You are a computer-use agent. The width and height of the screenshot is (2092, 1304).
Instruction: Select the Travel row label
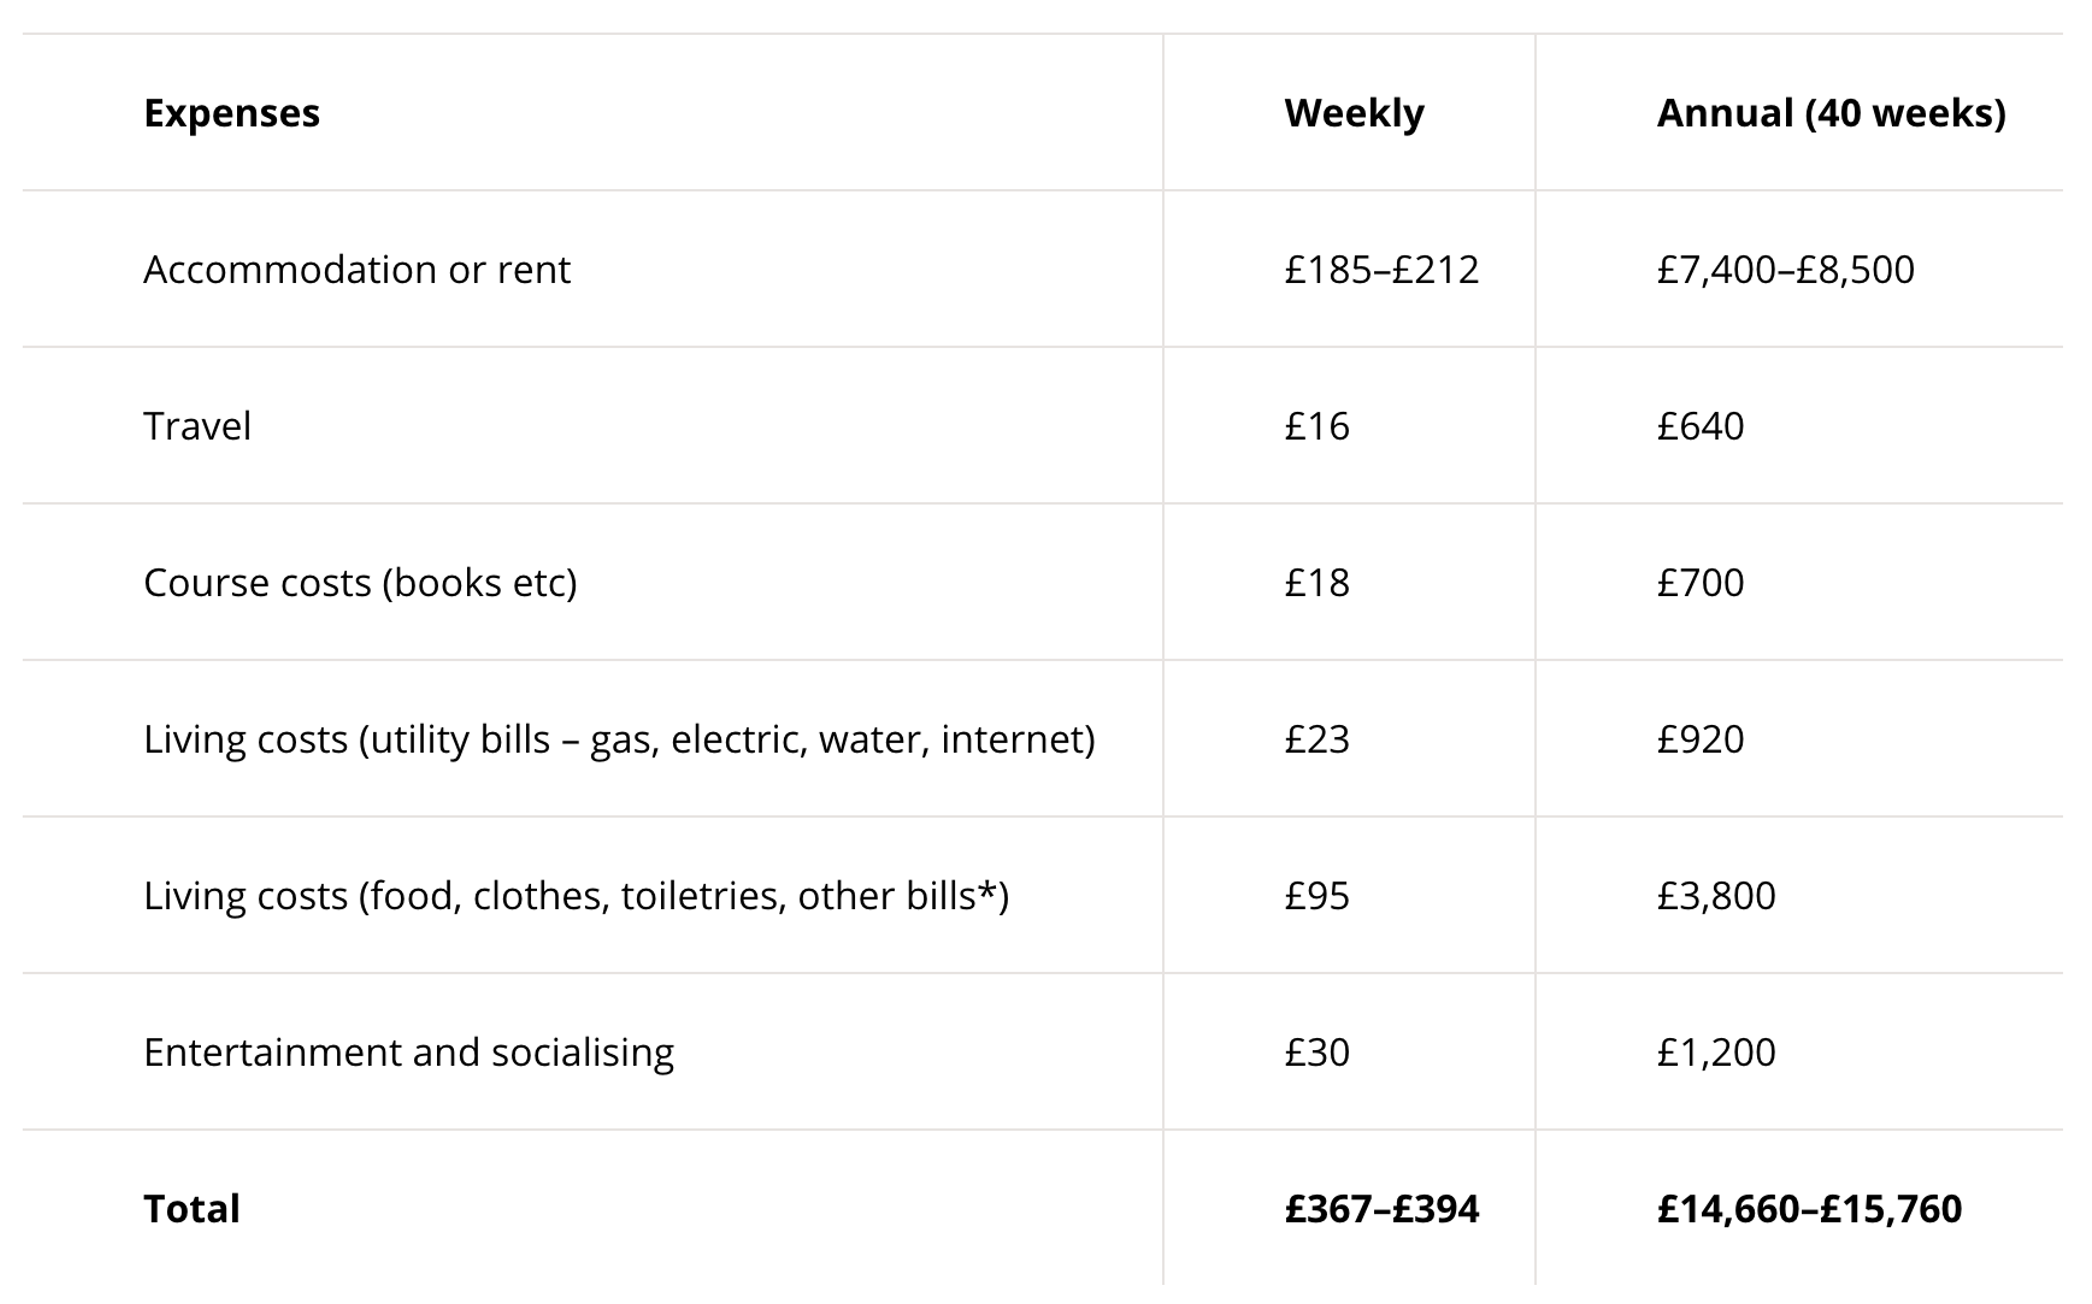tap(197, 426)
